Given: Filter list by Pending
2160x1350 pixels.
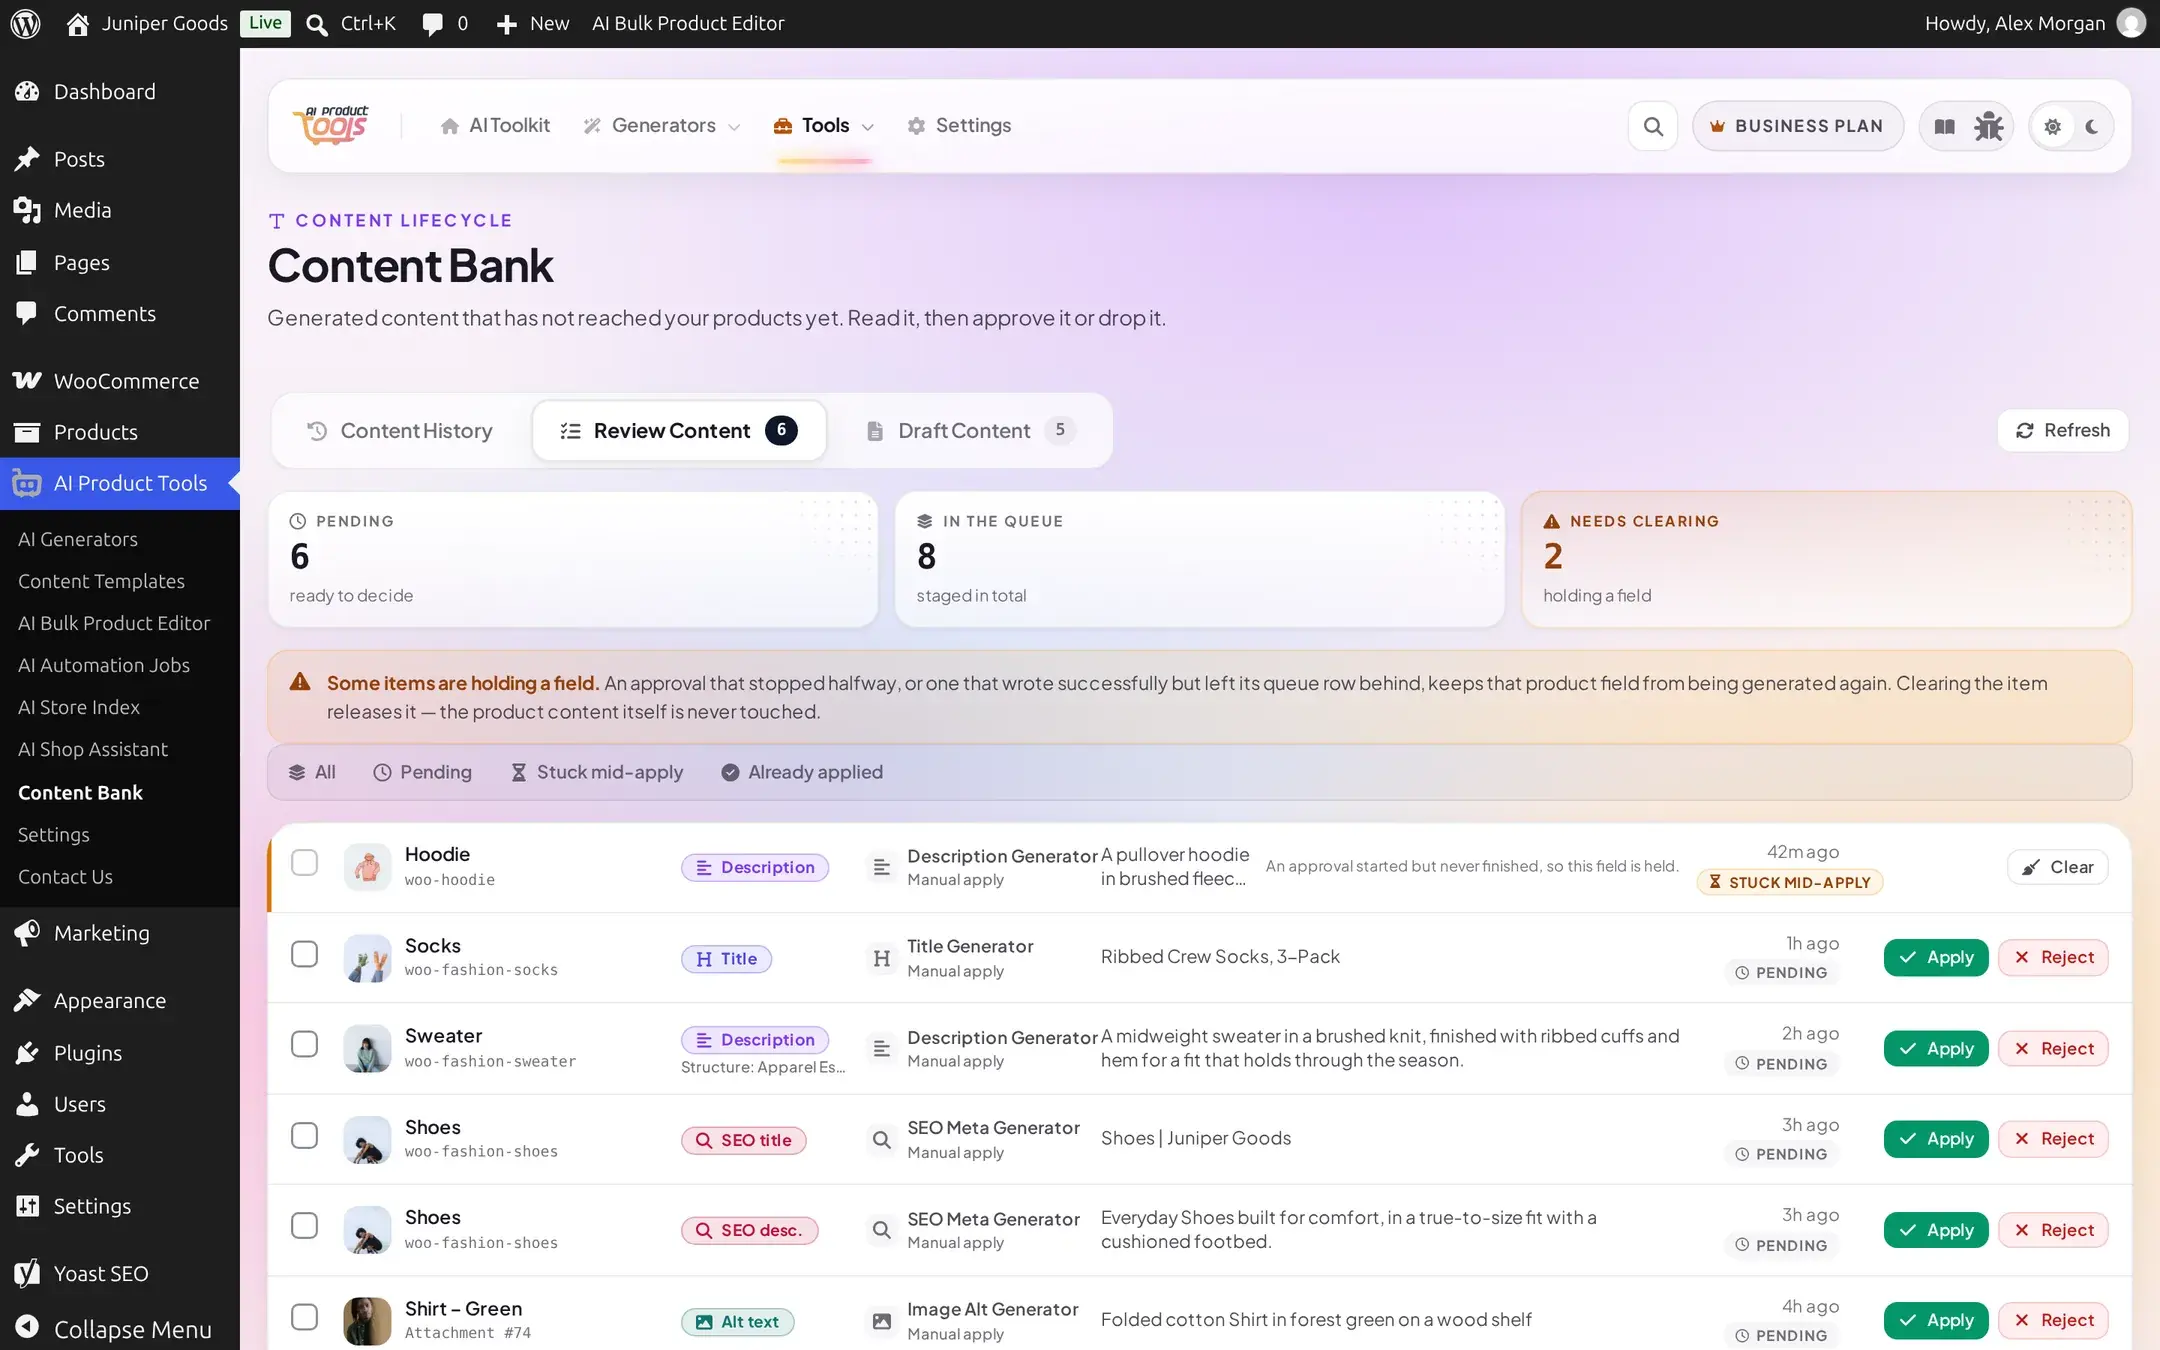Looking at the screenshot, I should [x=422, y=772].
